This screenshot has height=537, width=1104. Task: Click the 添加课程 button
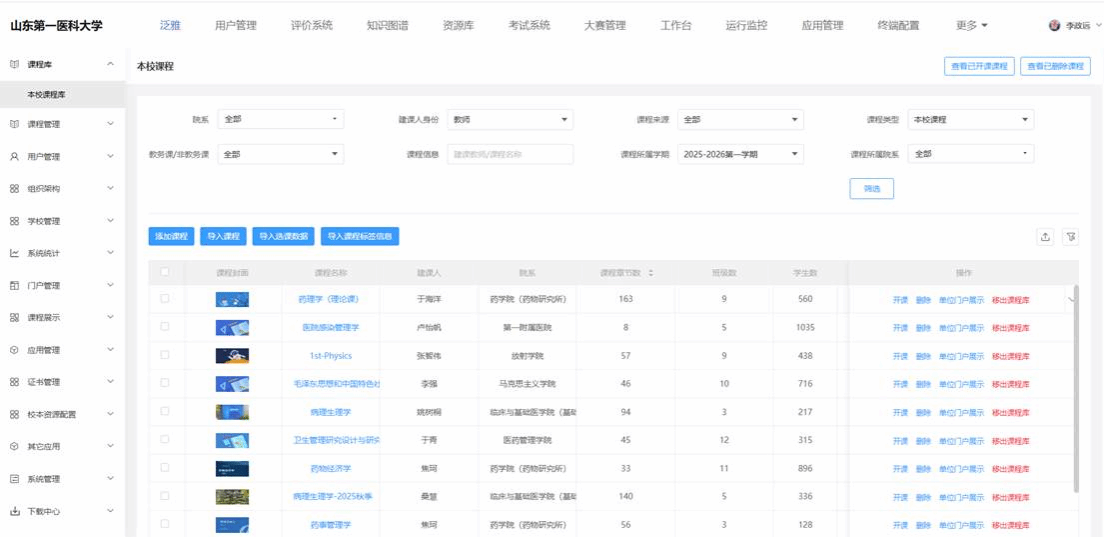[x=171, y=237]
